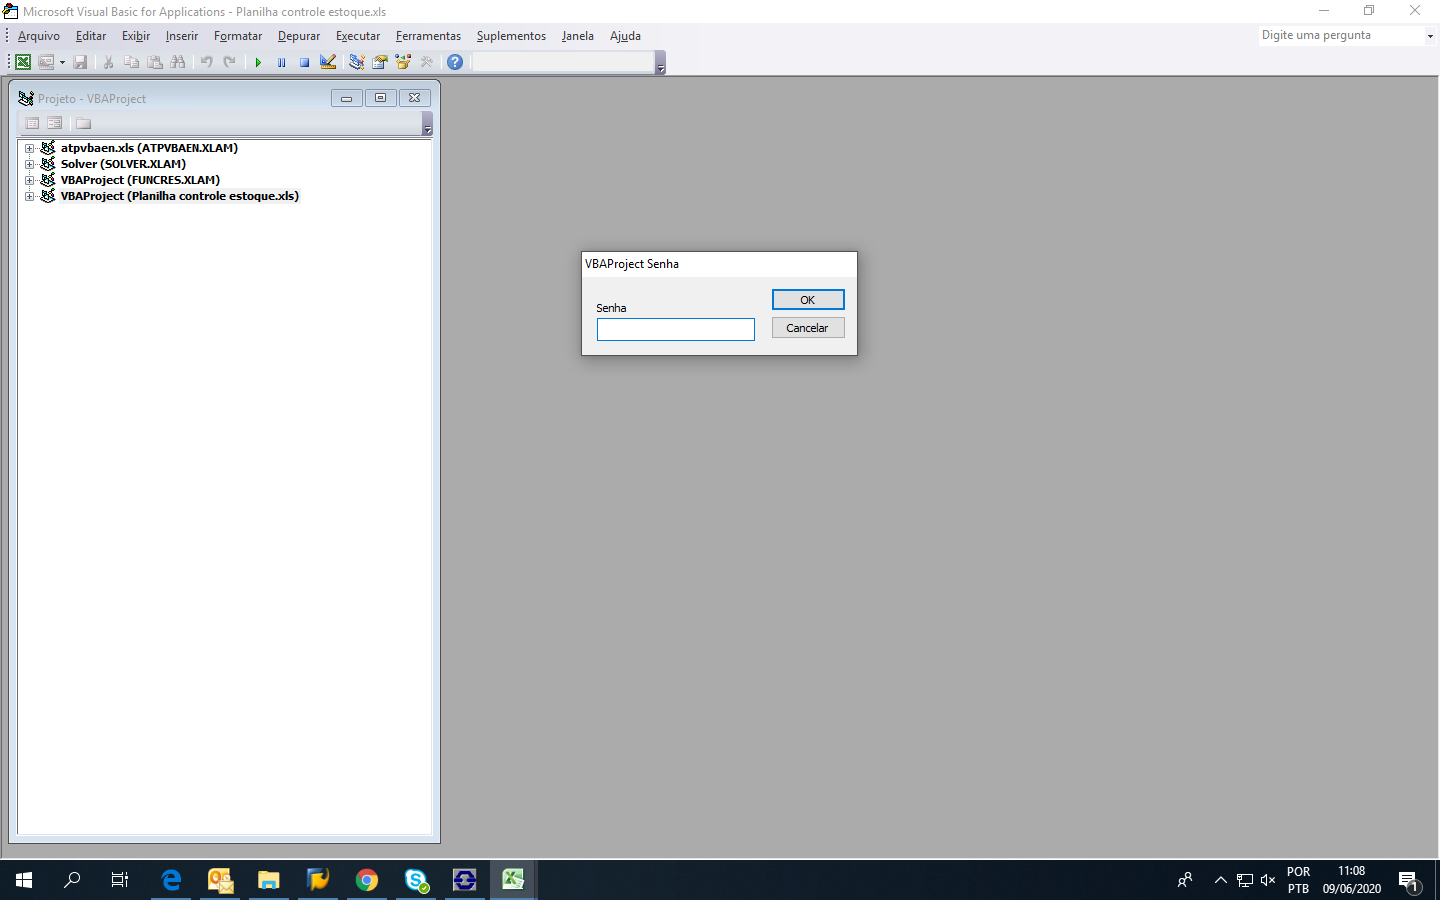Open standard toolbar options arrow
This screenshot has width=1440, height=900.
pyautogui.click(x=660, y=63)
